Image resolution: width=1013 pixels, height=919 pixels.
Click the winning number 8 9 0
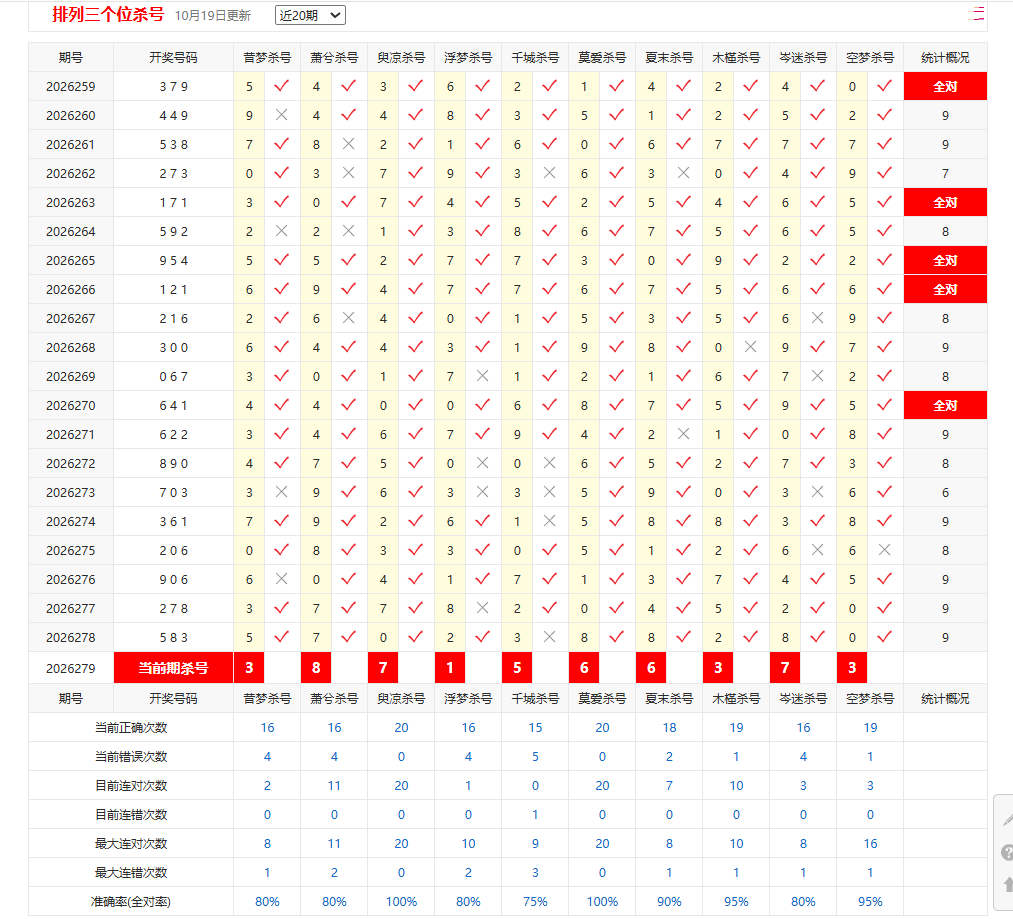[173, 463]
